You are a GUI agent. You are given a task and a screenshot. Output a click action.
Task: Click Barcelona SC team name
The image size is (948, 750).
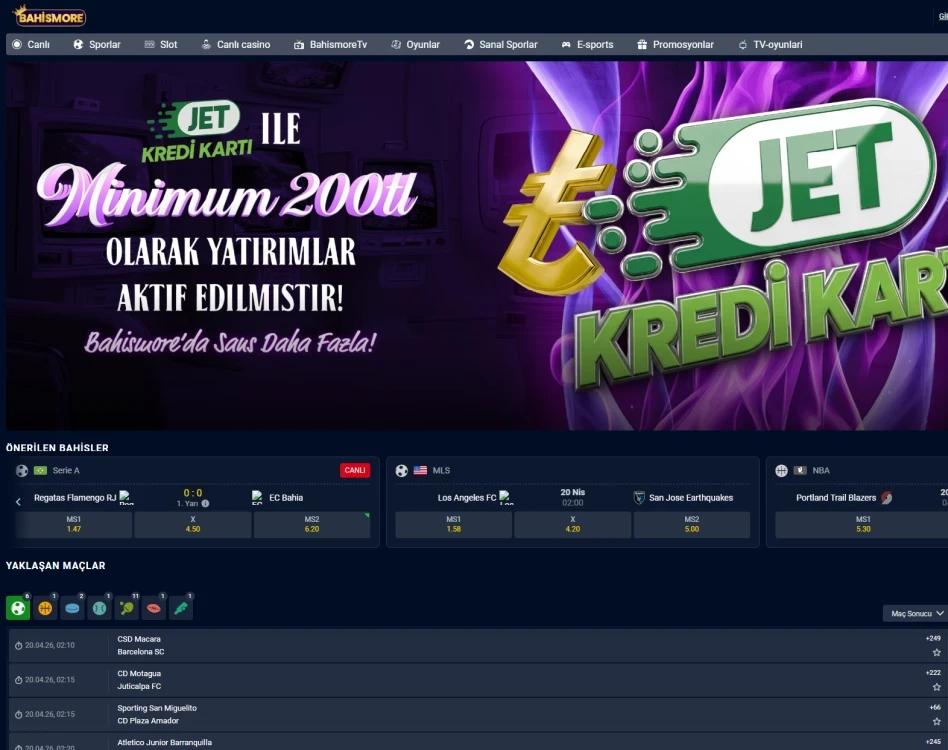tap(141, 651)
